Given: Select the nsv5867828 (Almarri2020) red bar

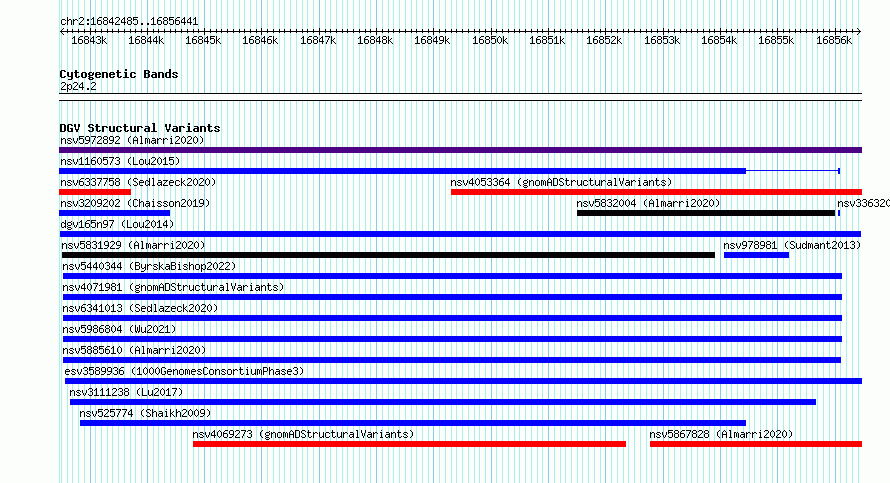Looking at the screenshot, I should coord(756,444).
